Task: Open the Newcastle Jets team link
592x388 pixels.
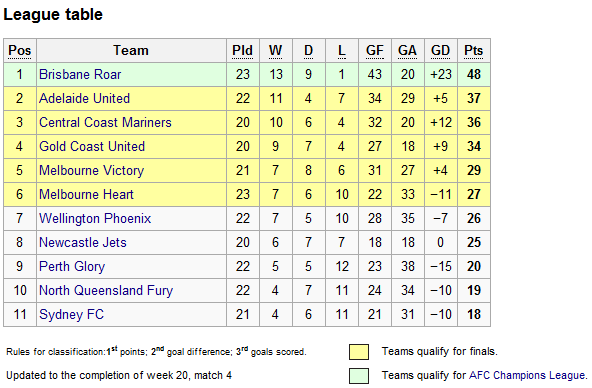Action: (83, 242)
